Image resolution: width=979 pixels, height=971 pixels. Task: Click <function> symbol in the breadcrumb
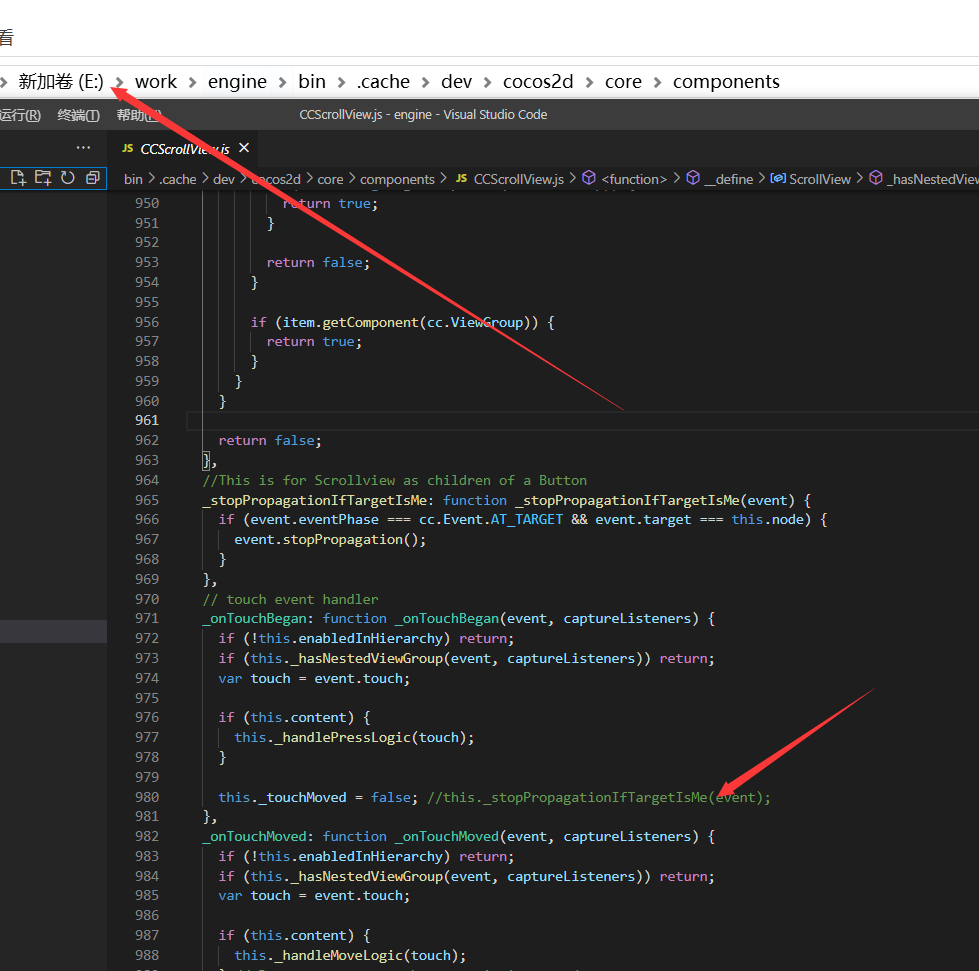tap(634, 179)
